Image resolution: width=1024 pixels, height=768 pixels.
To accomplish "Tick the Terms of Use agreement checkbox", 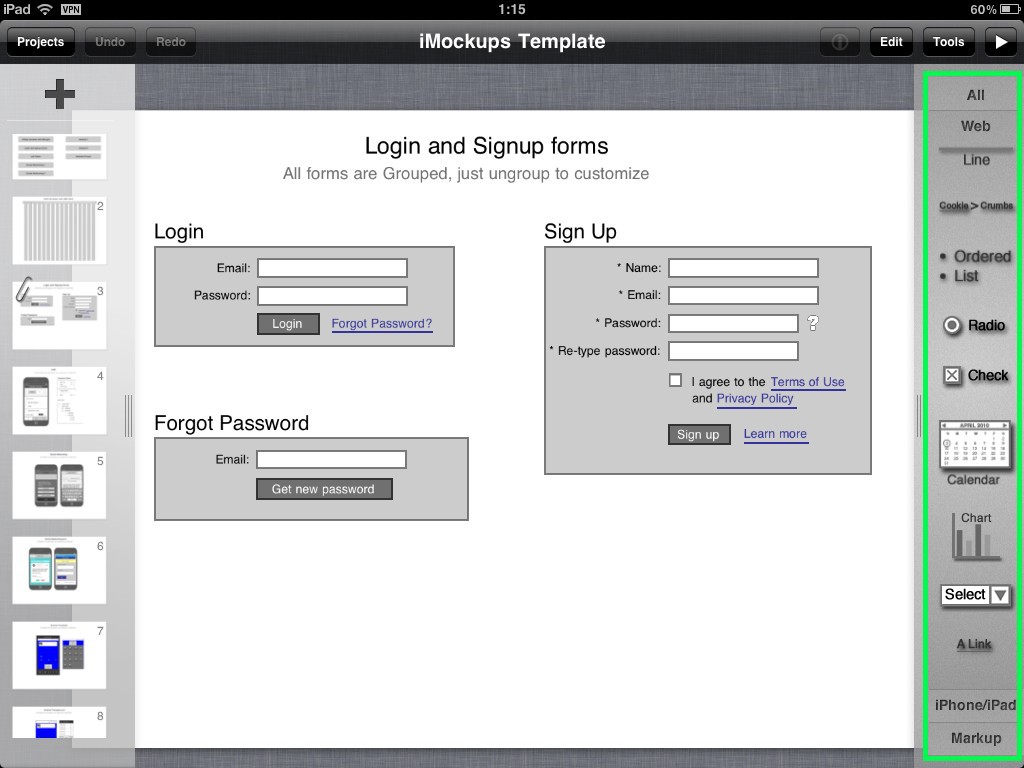I will point(676,380).
